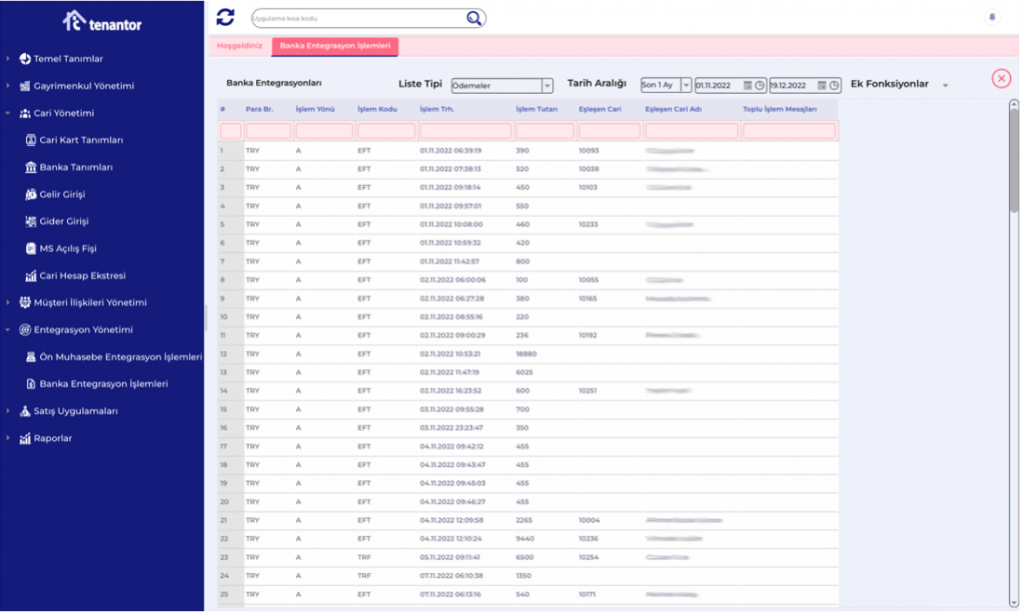Click the search magnifier icon
This screenshot has height=614, width=1024.
474,18
